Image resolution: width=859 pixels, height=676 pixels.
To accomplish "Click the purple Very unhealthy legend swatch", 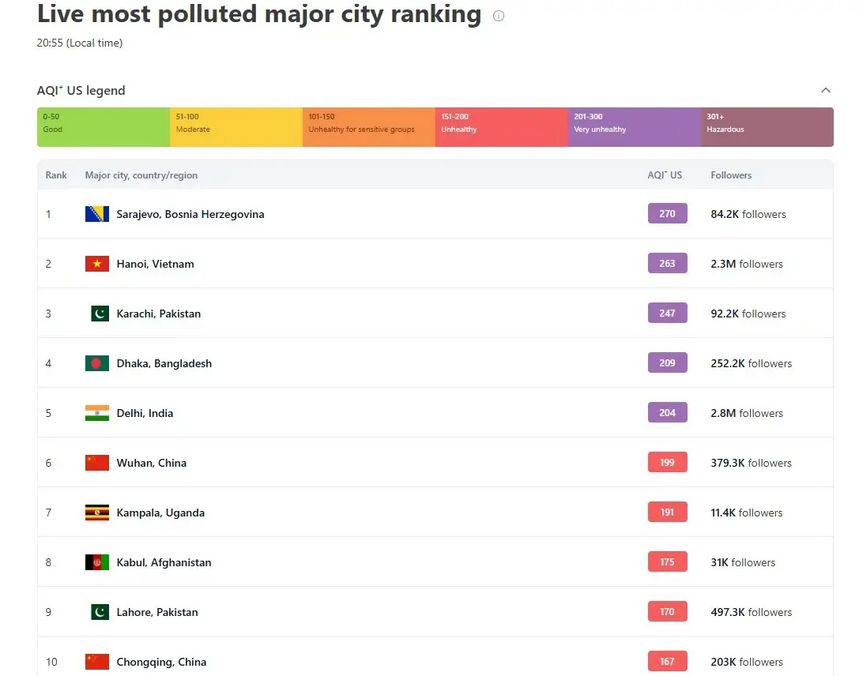I will pyautogui.click(x=634, y=127).
